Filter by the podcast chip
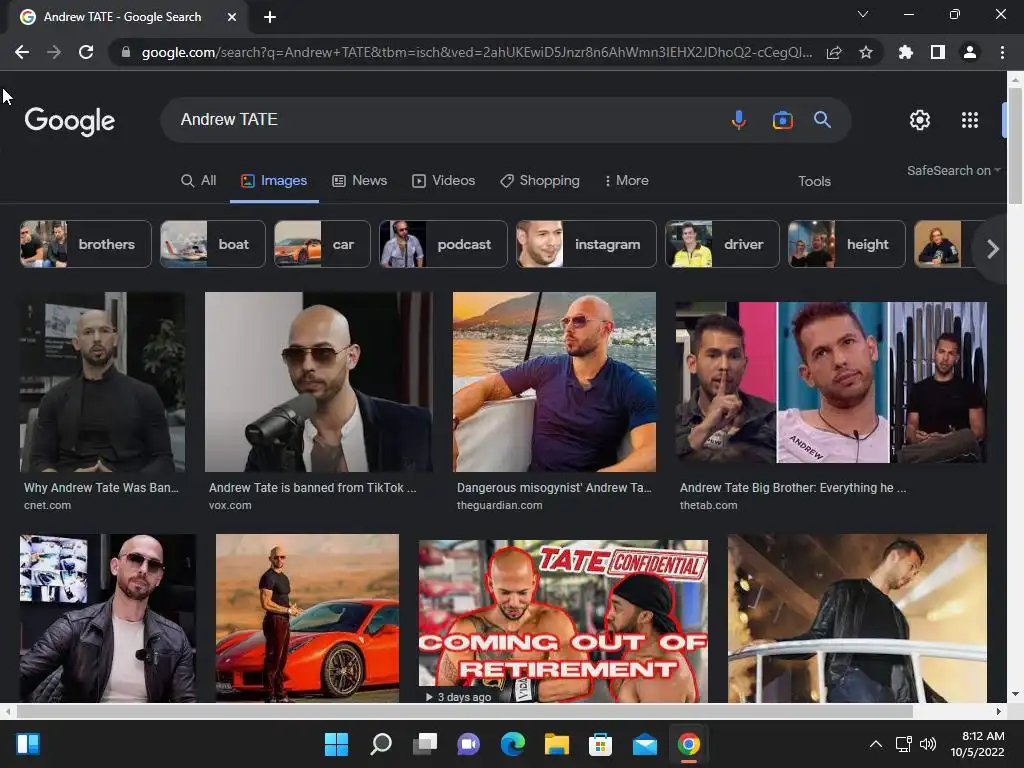 click(x=443, y=244)
